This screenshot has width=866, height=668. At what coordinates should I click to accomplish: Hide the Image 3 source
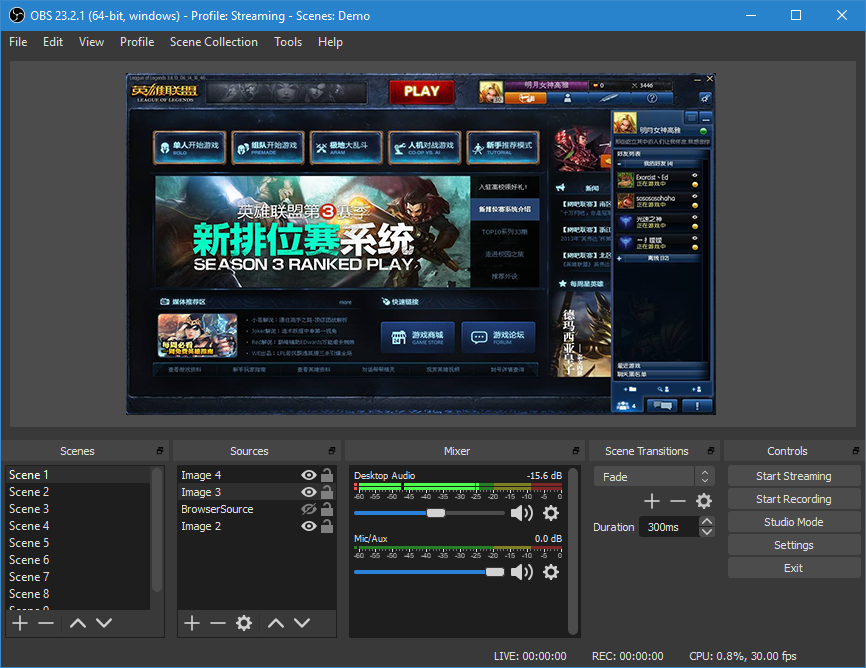(309, 492)
